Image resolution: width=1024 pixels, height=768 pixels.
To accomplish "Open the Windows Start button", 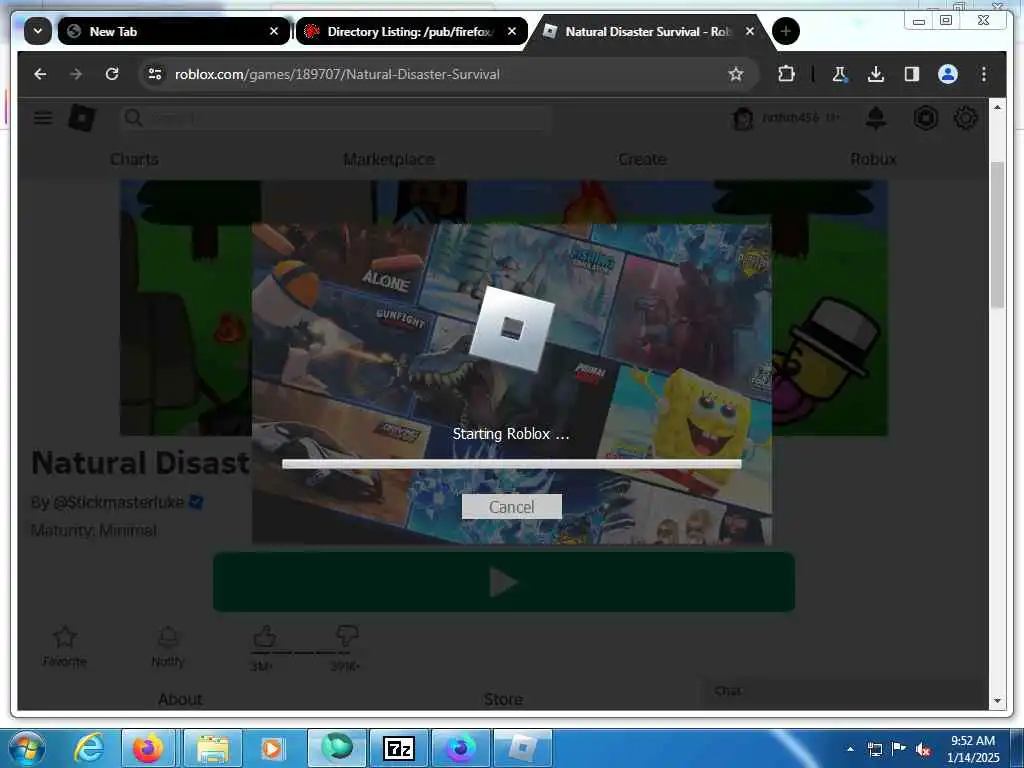I will click(26, 748).
